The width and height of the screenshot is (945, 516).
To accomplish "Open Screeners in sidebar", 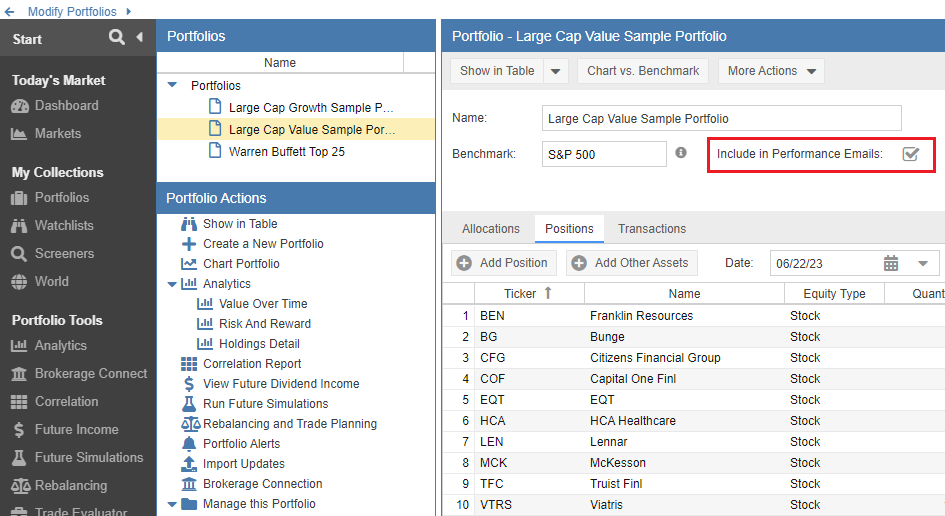I will coord(52,254).
